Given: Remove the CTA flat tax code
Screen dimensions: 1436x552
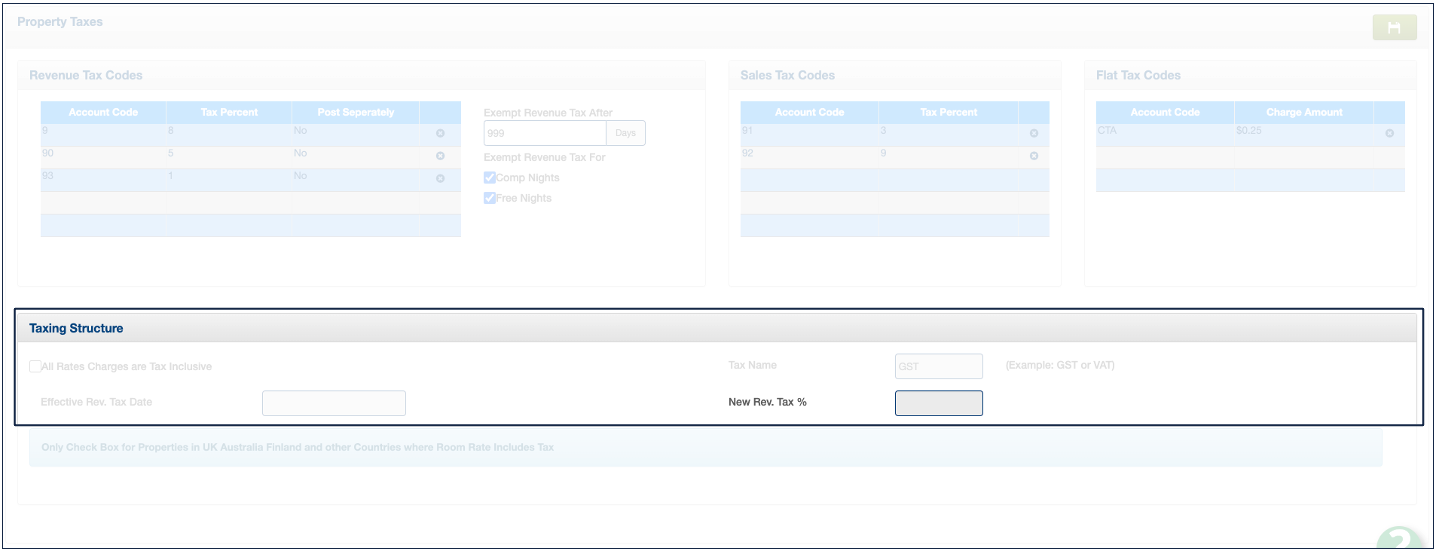Looking at the screenshot, I should [1389, 134].
